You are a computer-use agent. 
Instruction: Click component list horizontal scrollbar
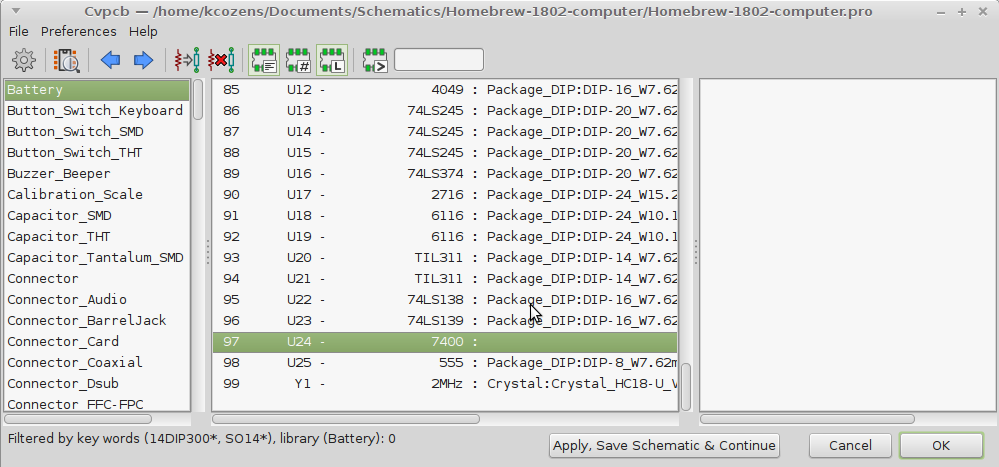[346, 419]
